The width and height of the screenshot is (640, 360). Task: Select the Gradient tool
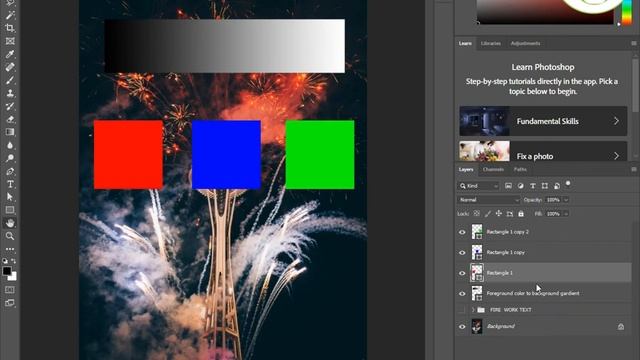pyautogui.click(x=10, y=132)
